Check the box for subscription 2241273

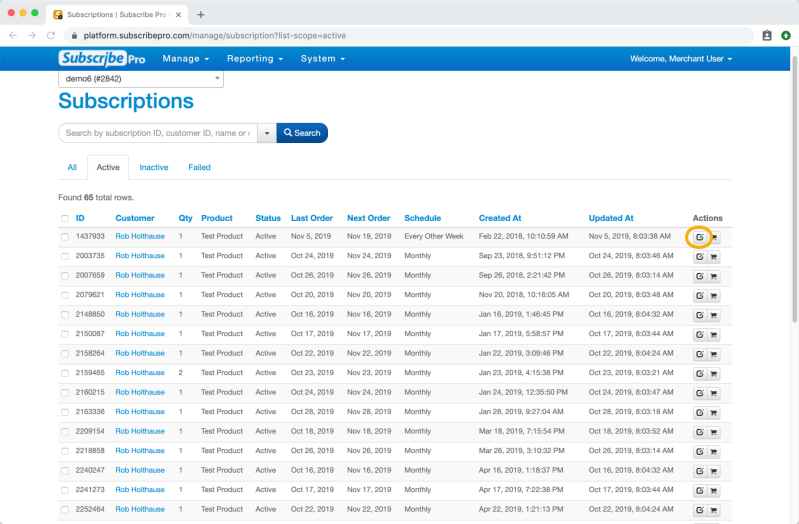click(65, 490)
